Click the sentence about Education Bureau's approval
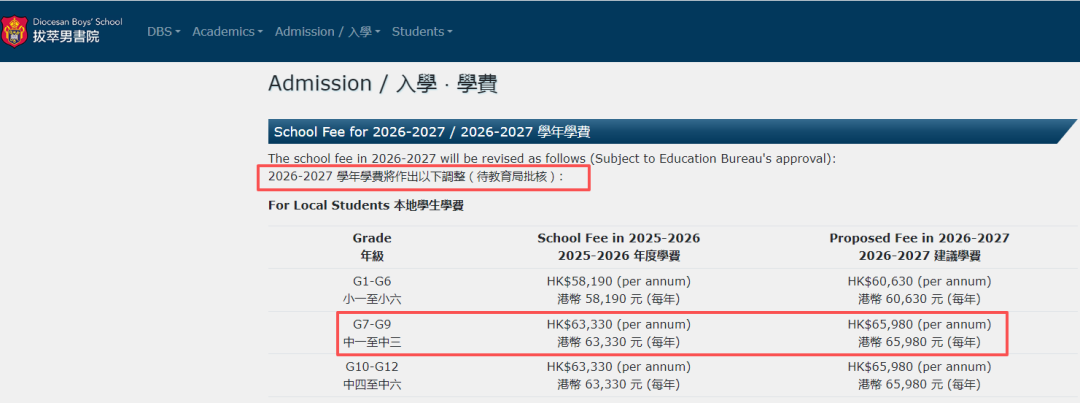 (552, 158)
